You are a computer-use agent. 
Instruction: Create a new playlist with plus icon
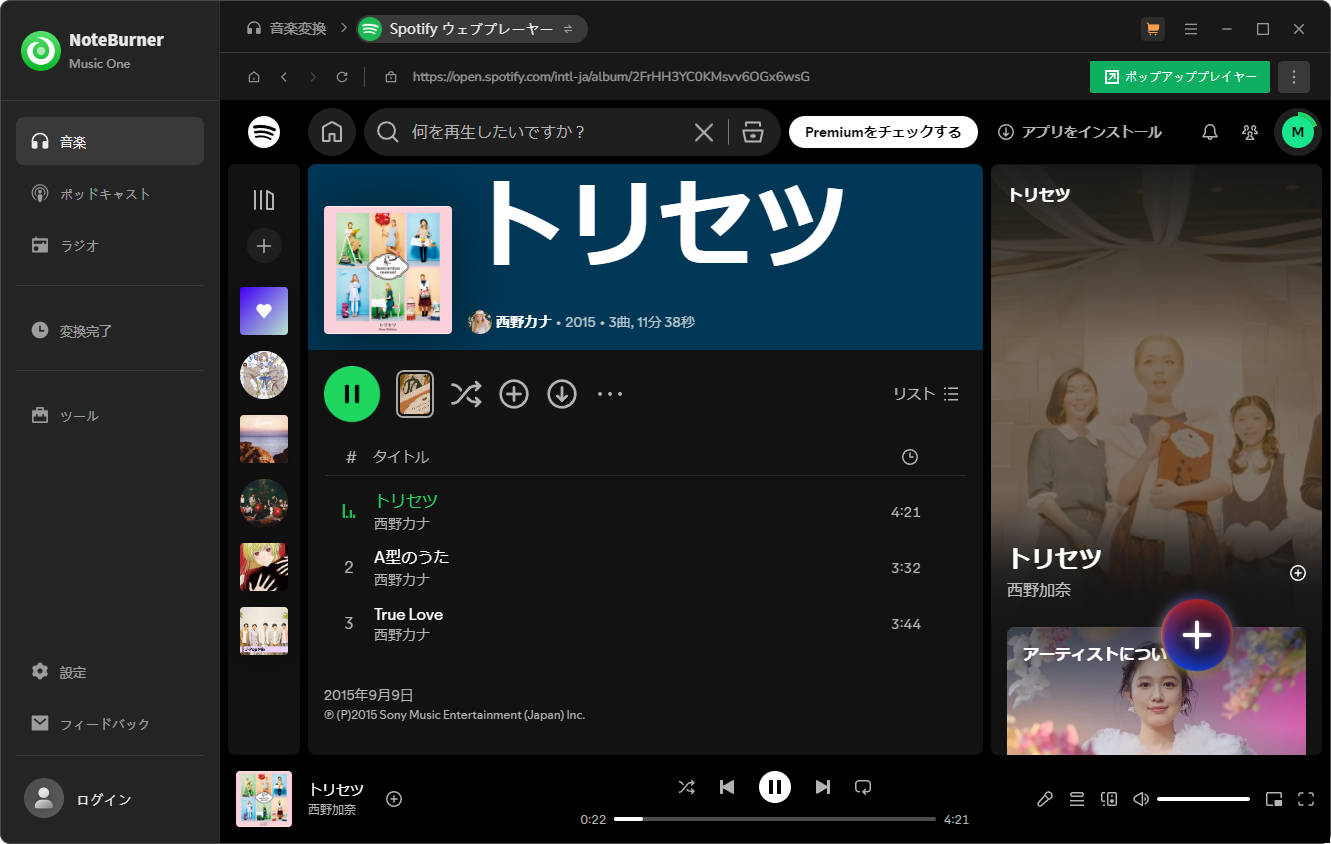point(264,246)
